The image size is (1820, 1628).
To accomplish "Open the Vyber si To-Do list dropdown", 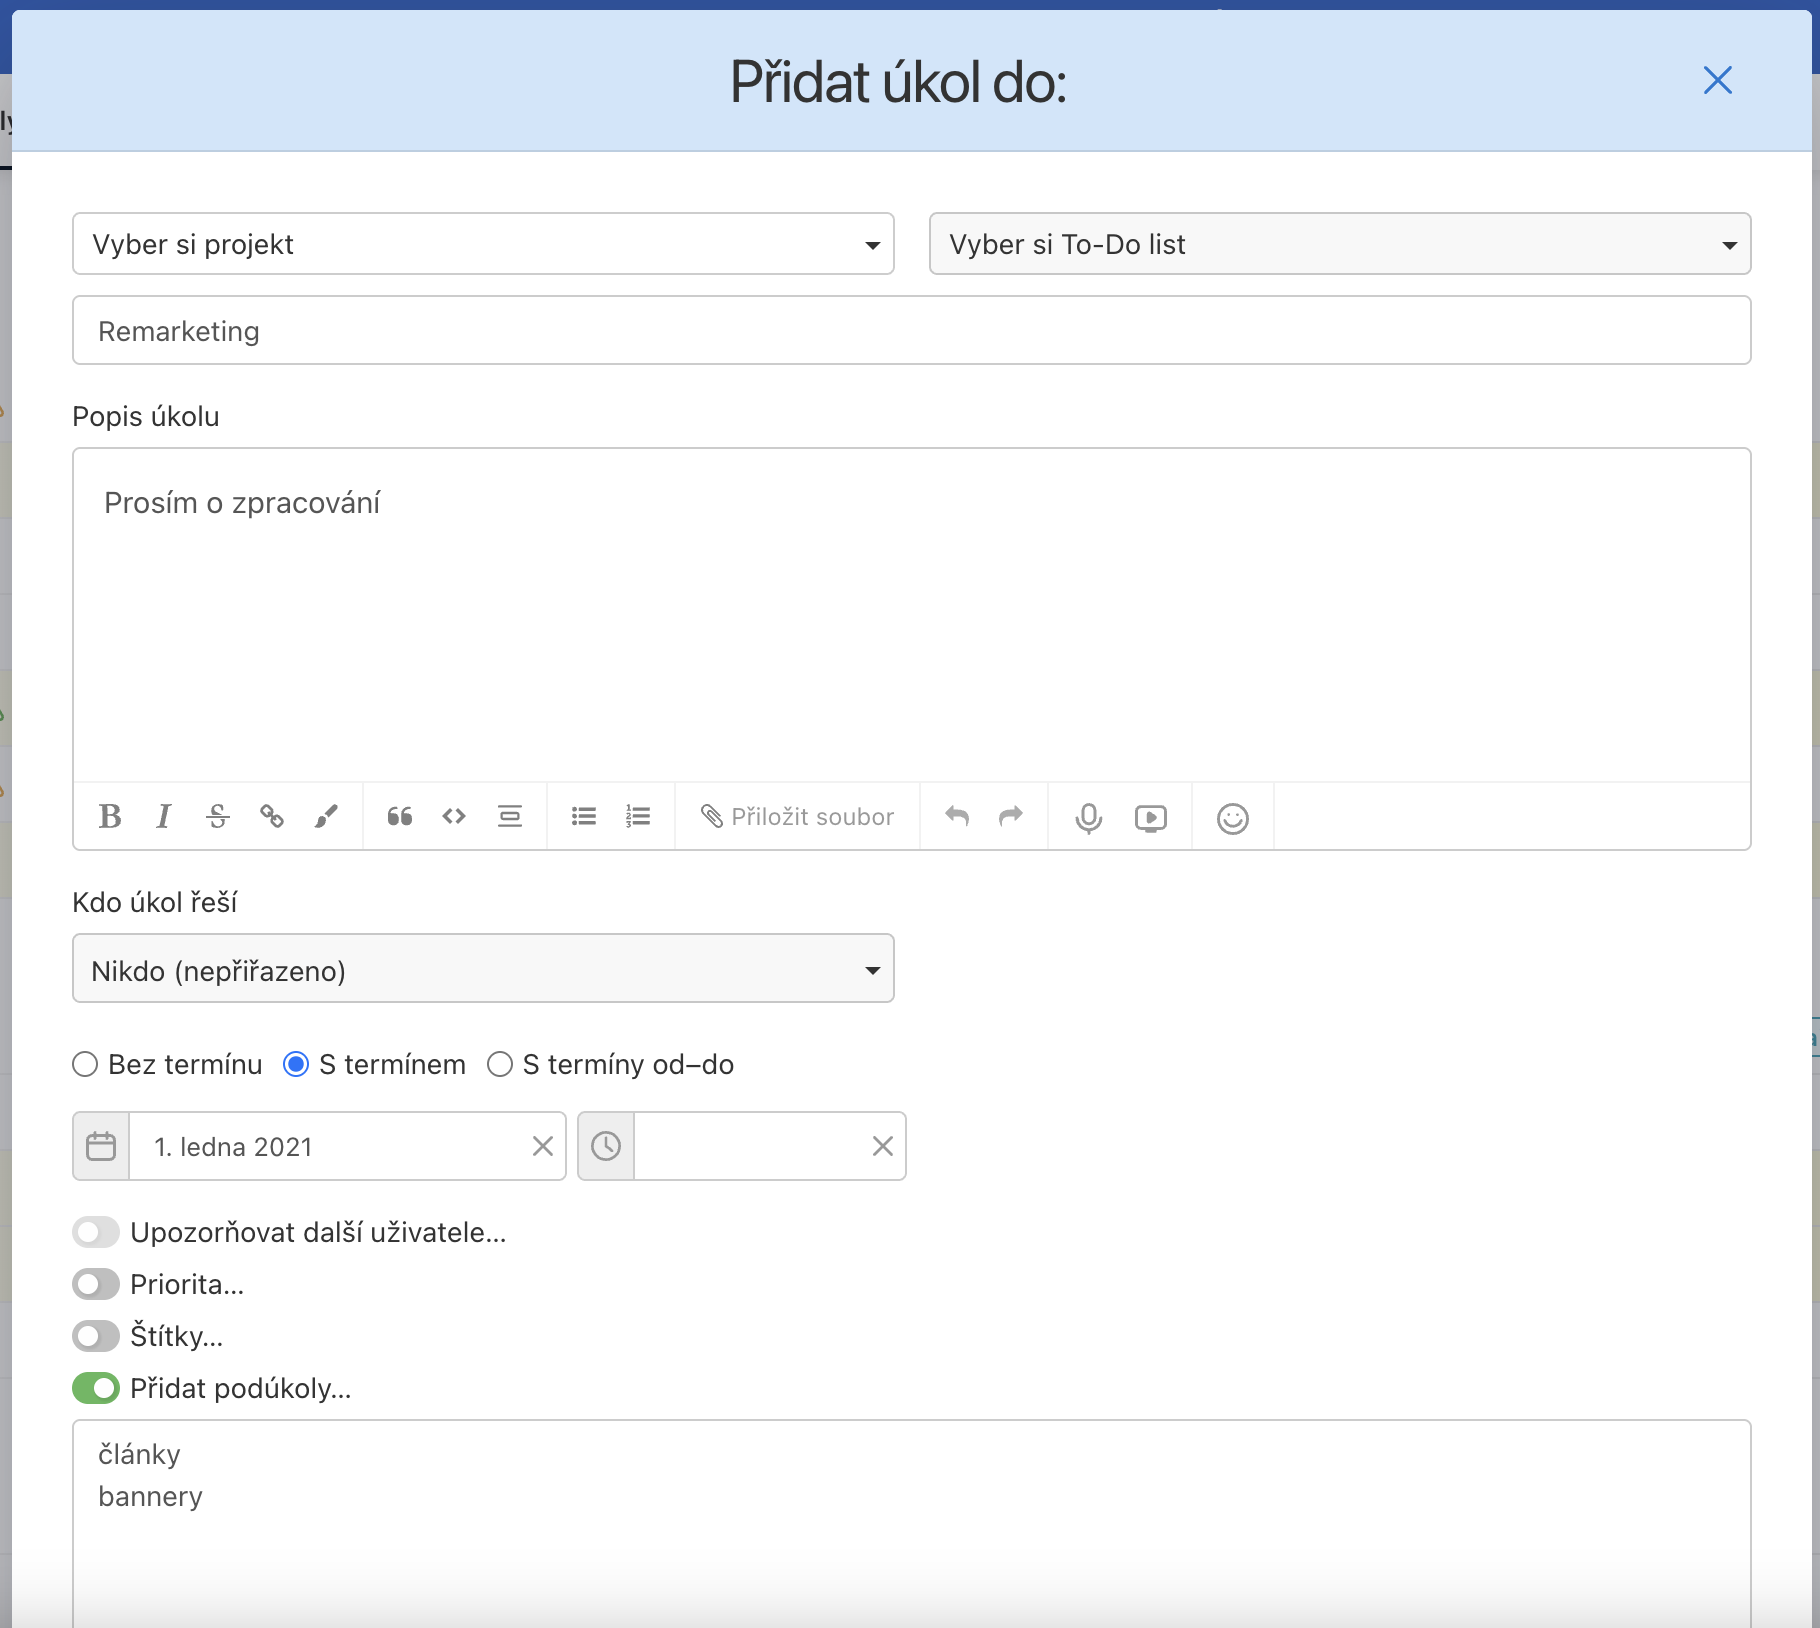I will tap(1340, 244).
